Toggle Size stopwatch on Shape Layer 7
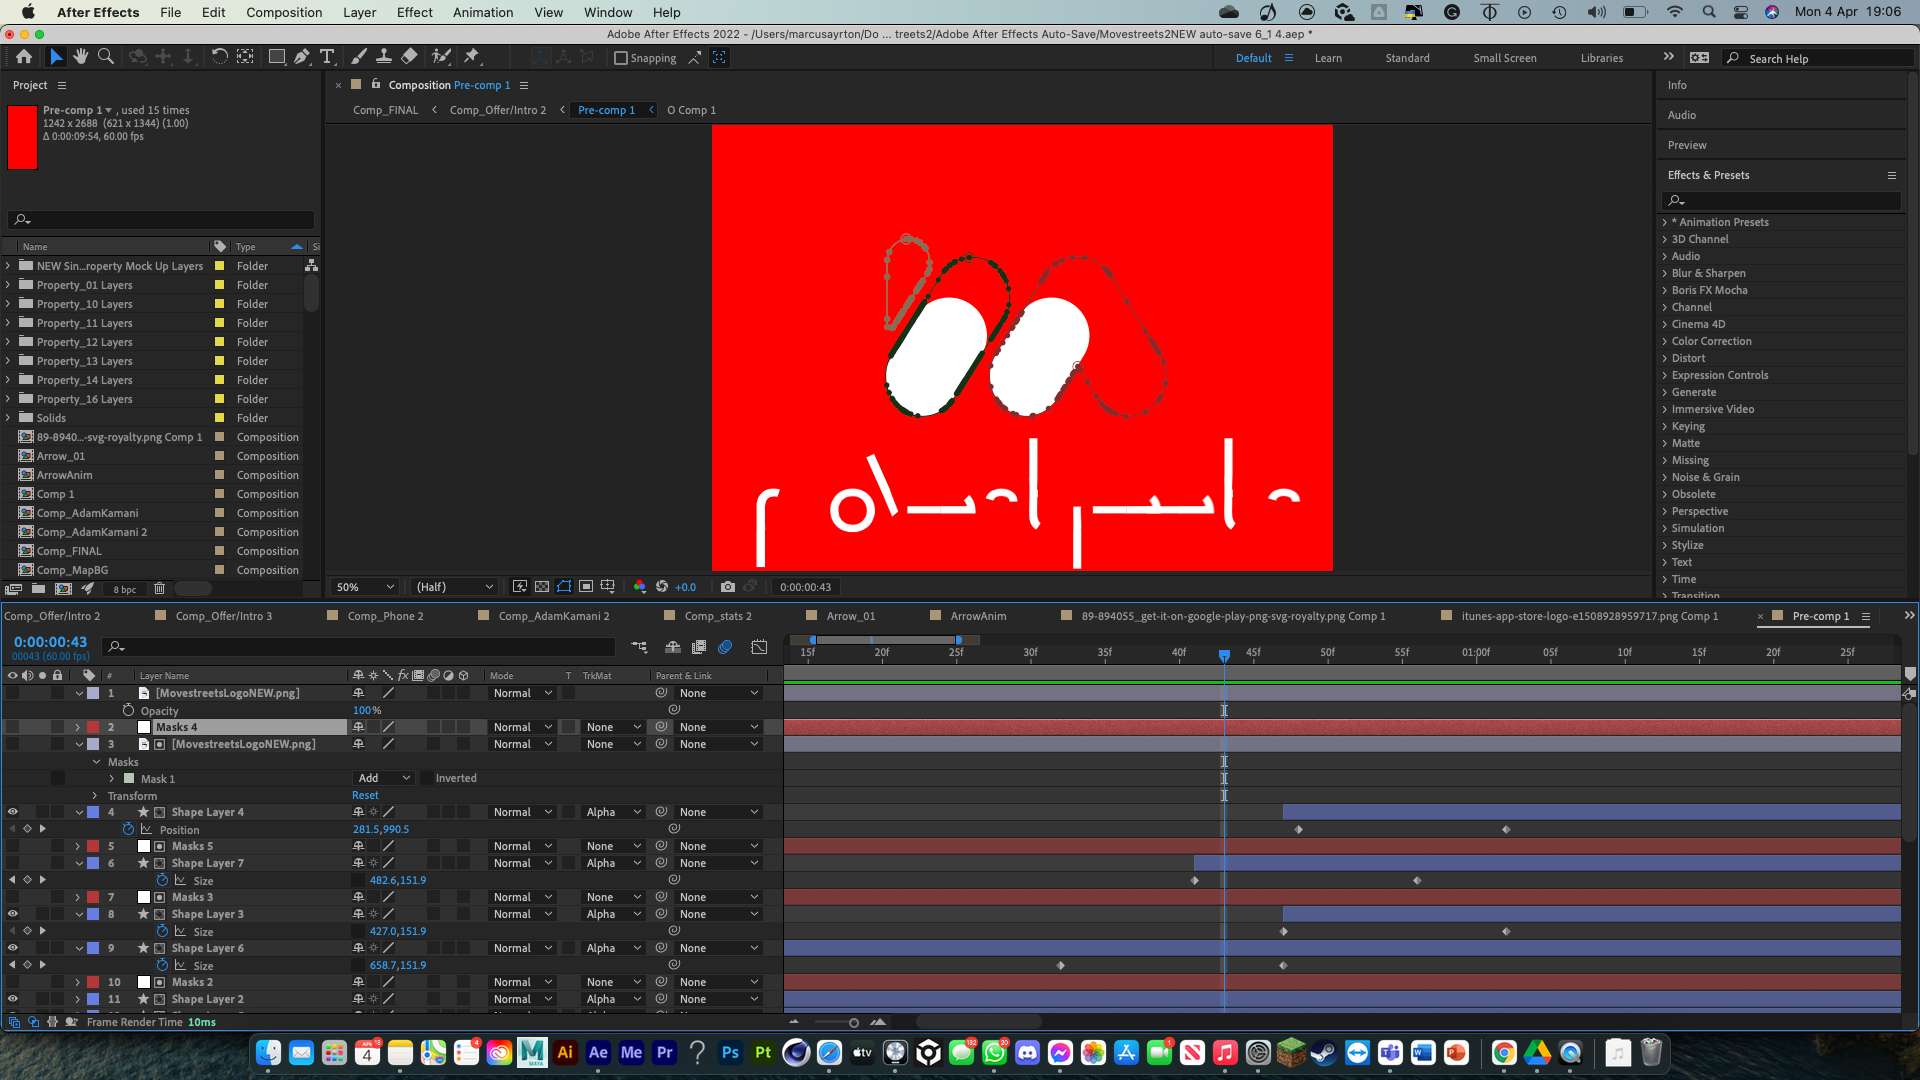Image resolution: width=1920 pixels, height=1080 pixels. coord(162,880)
